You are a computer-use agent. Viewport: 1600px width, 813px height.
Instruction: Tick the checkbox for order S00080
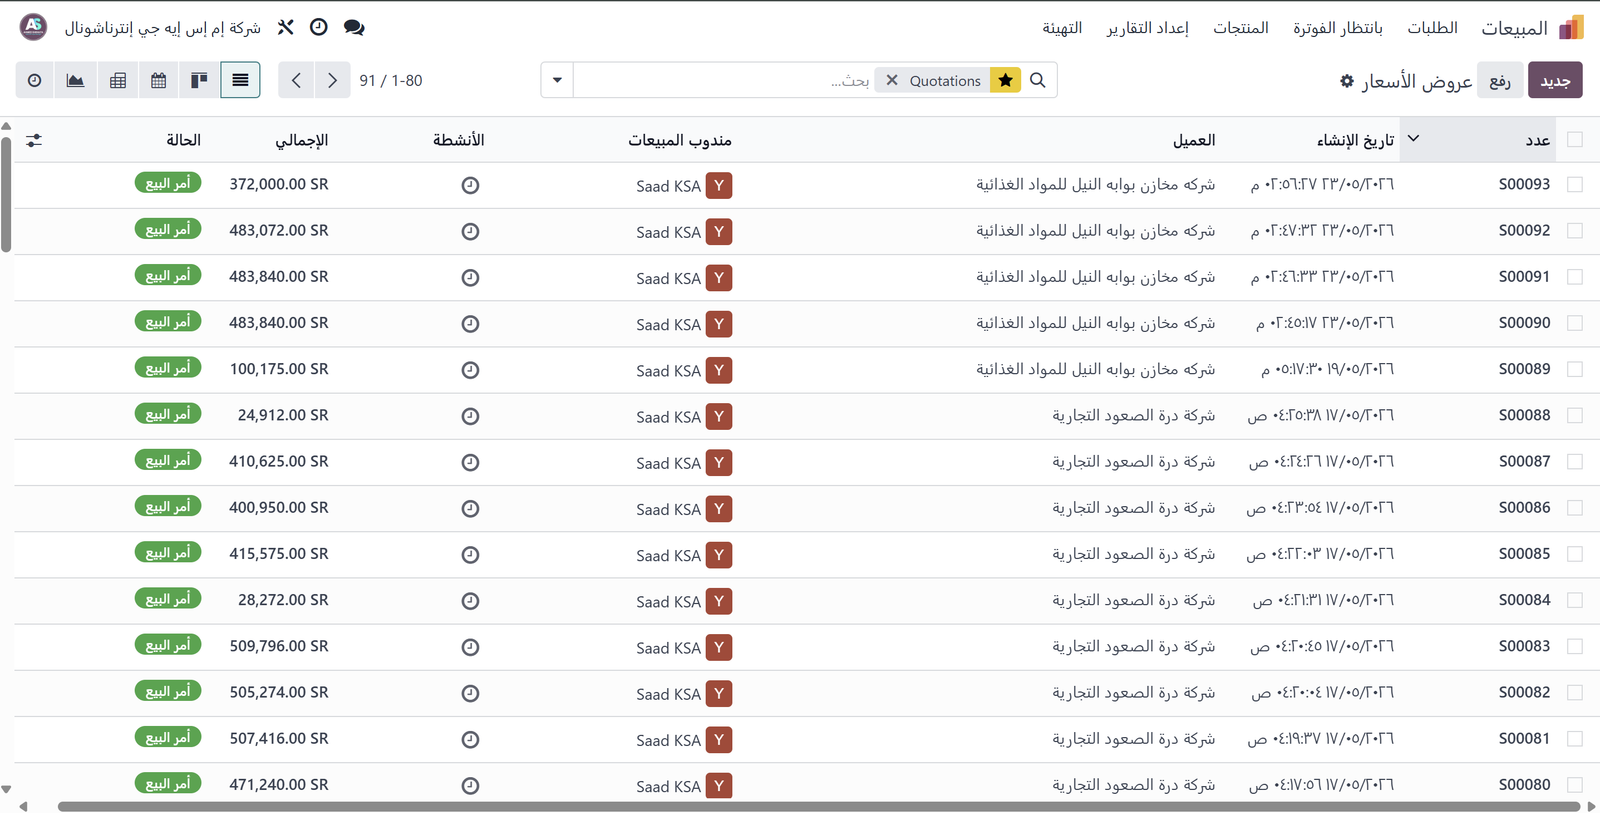pyautogui.click(x=1575, y=785)
